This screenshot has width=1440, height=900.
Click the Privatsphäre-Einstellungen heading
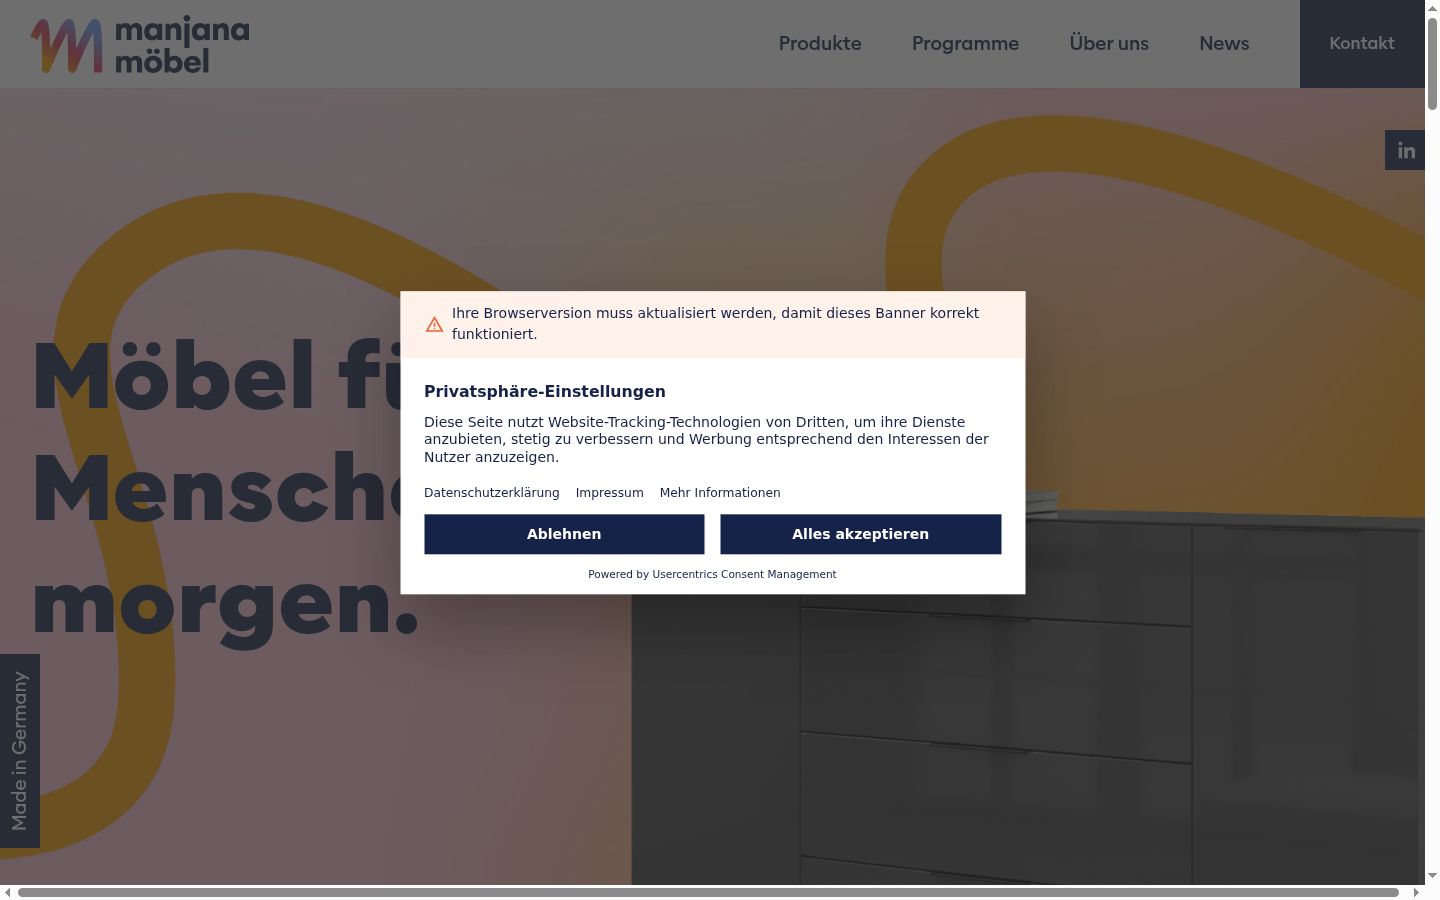[x=545, y=391]
